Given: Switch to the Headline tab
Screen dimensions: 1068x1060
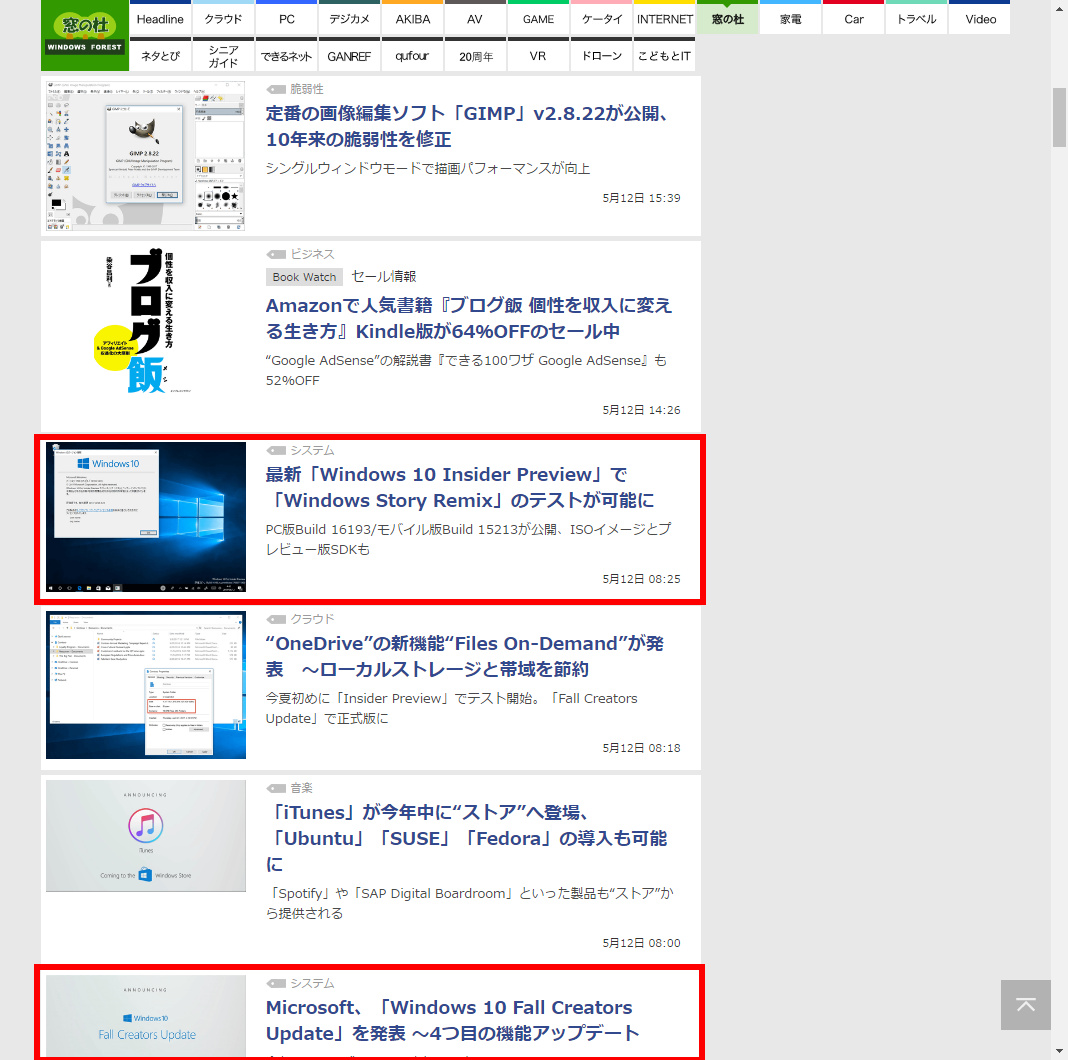Looking at the screenshot, I should [x=160, y=18].
